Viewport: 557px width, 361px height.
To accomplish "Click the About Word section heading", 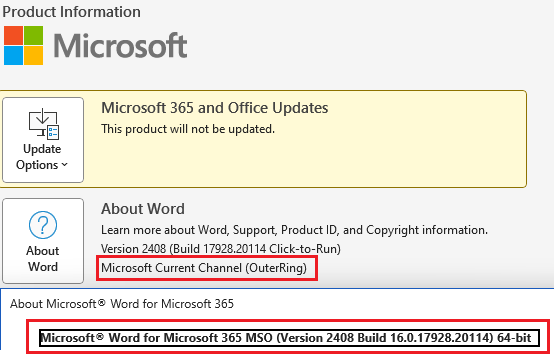I will 143,209.
